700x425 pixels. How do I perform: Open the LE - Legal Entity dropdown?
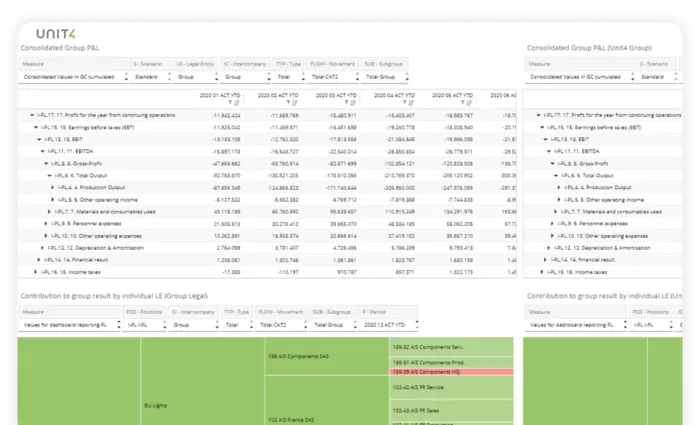click(x=196, y=77)
